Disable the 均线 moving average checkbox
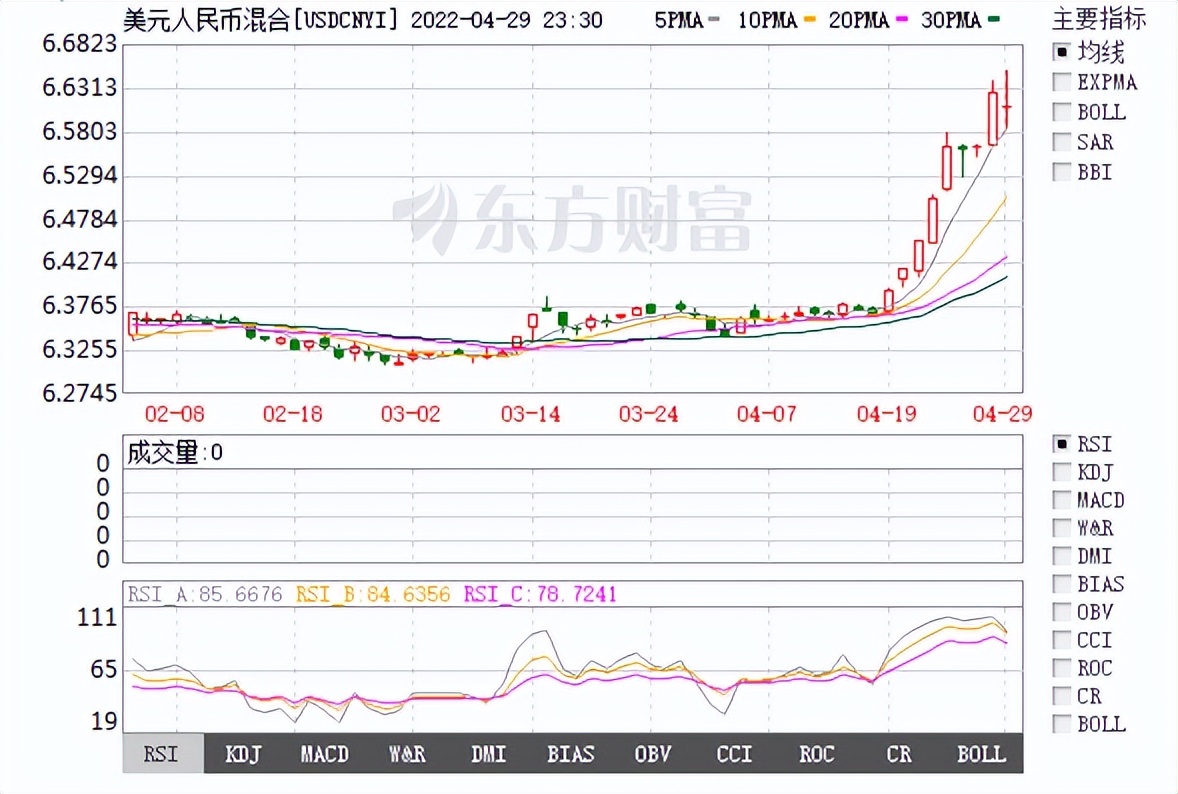The image size is (1178, 794). [x=1060, y=52]
